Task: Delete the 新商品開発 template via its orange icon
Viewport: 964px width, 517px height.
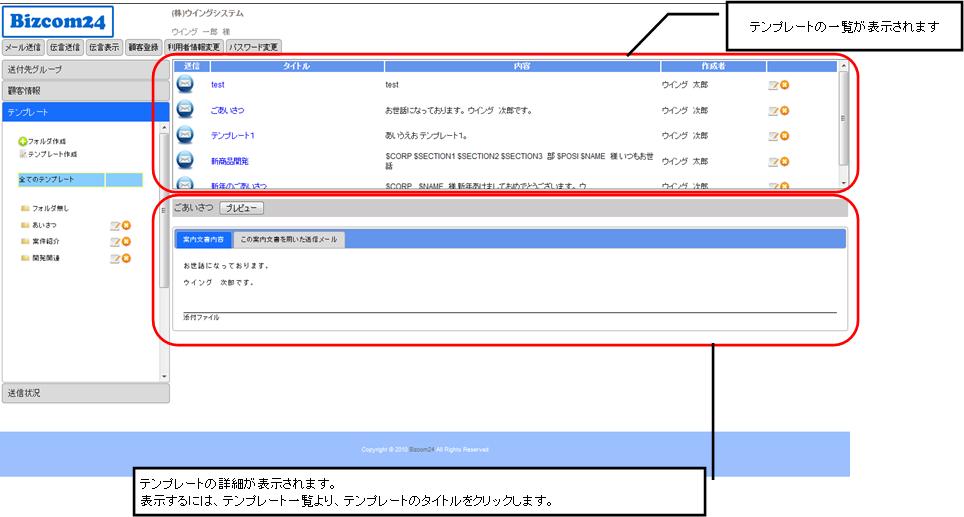Action: point(785,161)
